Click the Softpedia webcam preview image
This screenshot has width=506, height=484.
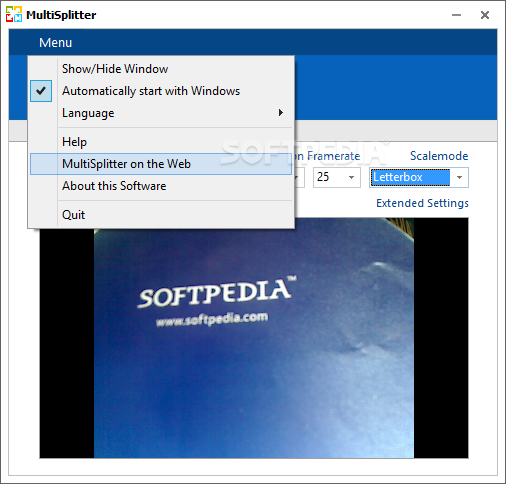[x=254, y=338]
